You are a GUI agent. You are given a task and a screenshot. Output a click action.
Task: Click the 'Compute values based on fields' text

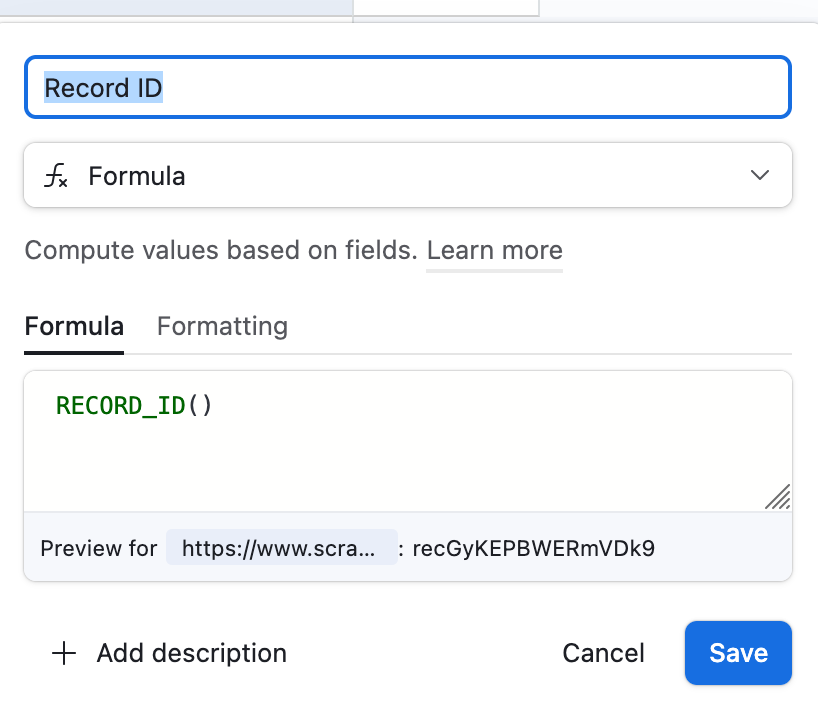tap(220, 250)
